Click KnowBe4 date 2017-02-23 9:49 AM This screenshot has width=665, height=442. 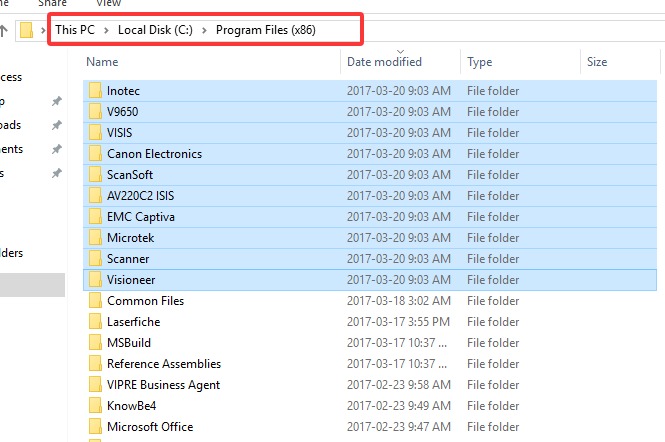click(x=399, y=406)
